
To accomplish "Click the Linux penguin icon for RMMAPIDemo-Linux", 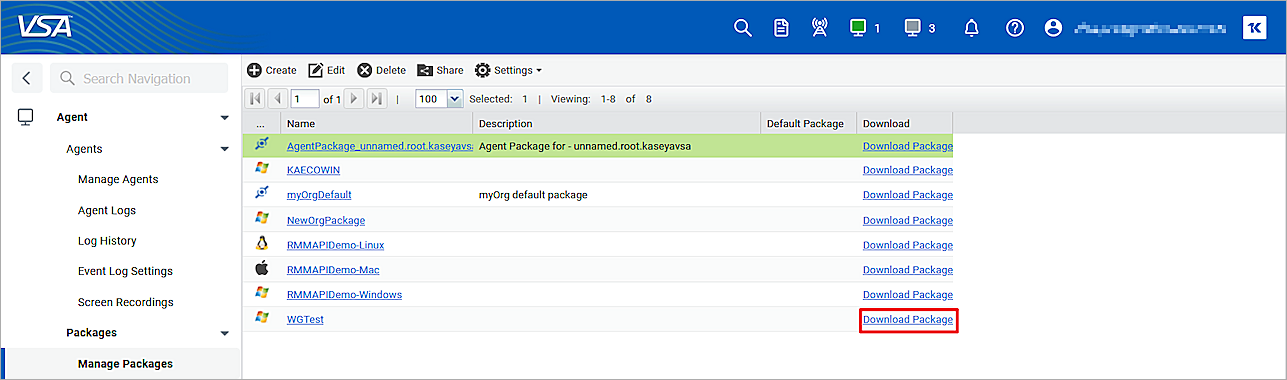I will click(x=262, y=243).
